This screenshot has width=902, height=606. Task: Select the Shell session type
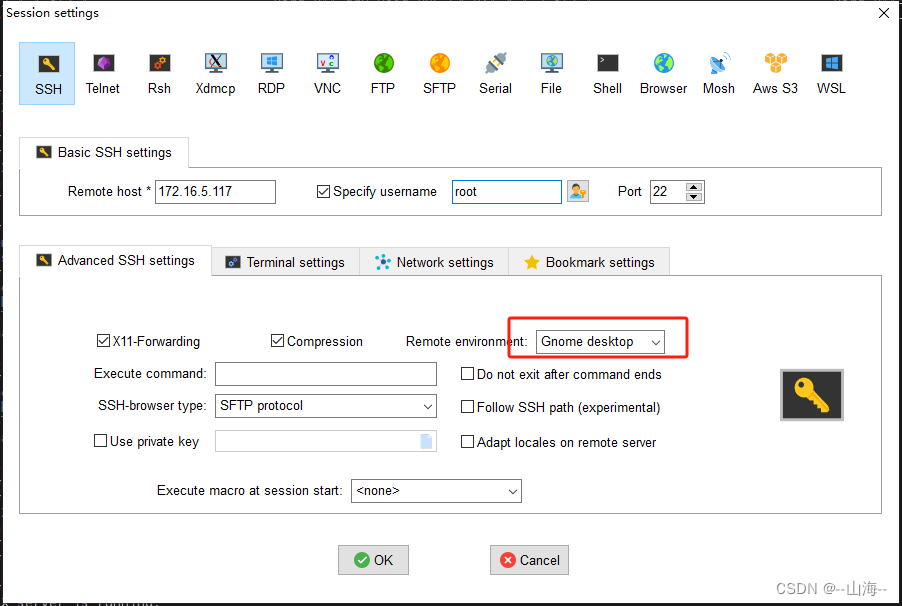[607, 73]
